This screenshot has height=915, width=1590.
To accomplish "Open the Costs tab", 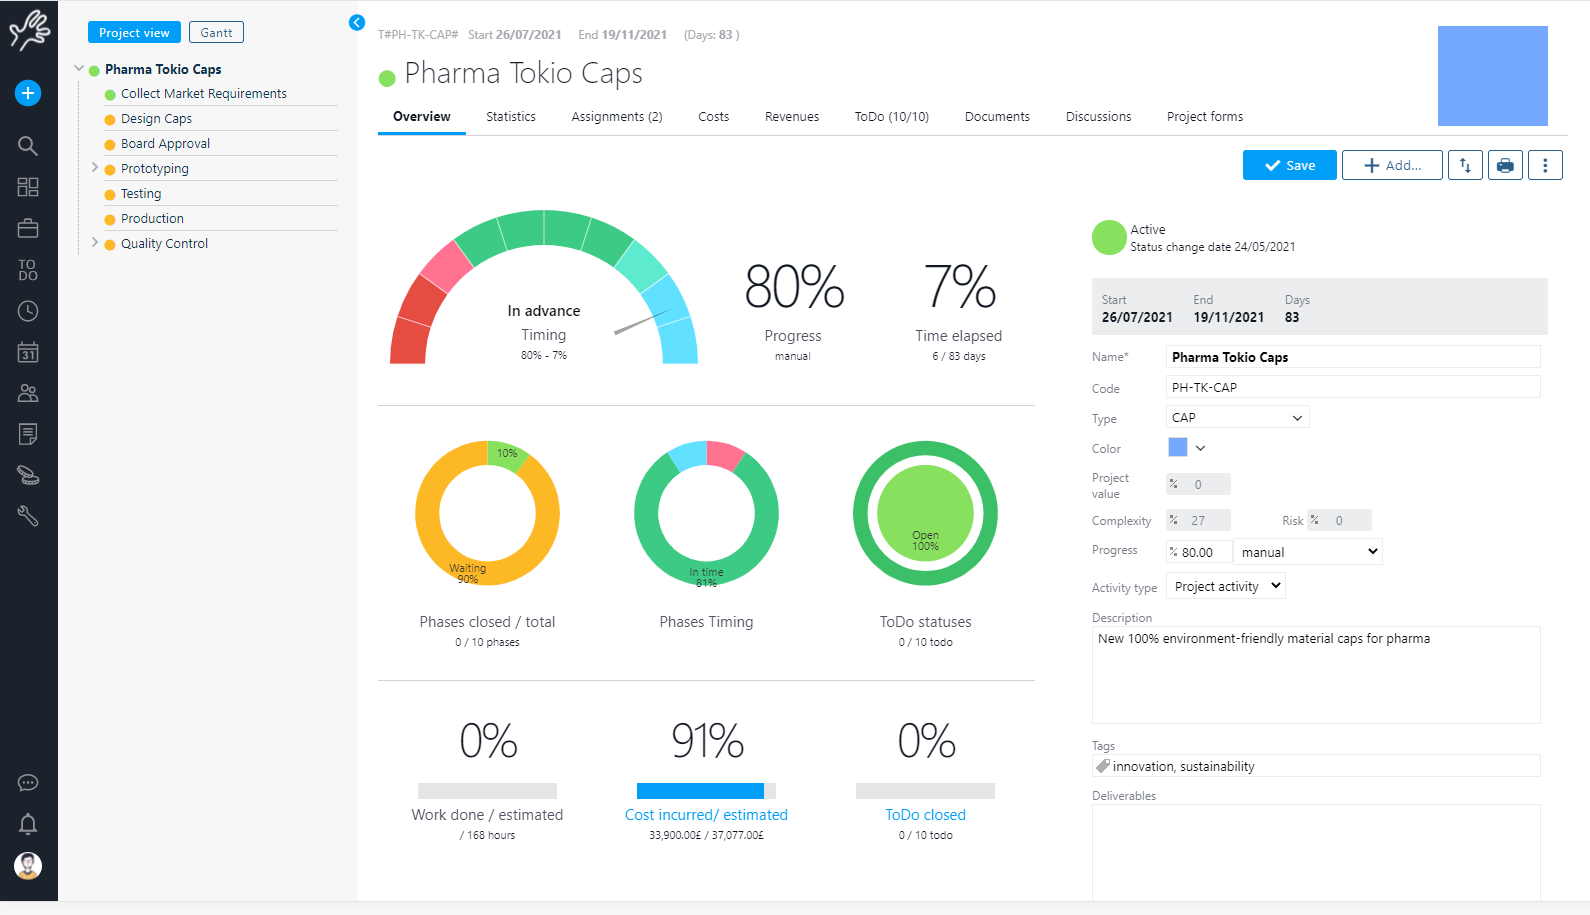I will pyautogui.click(x=713, y=117).
